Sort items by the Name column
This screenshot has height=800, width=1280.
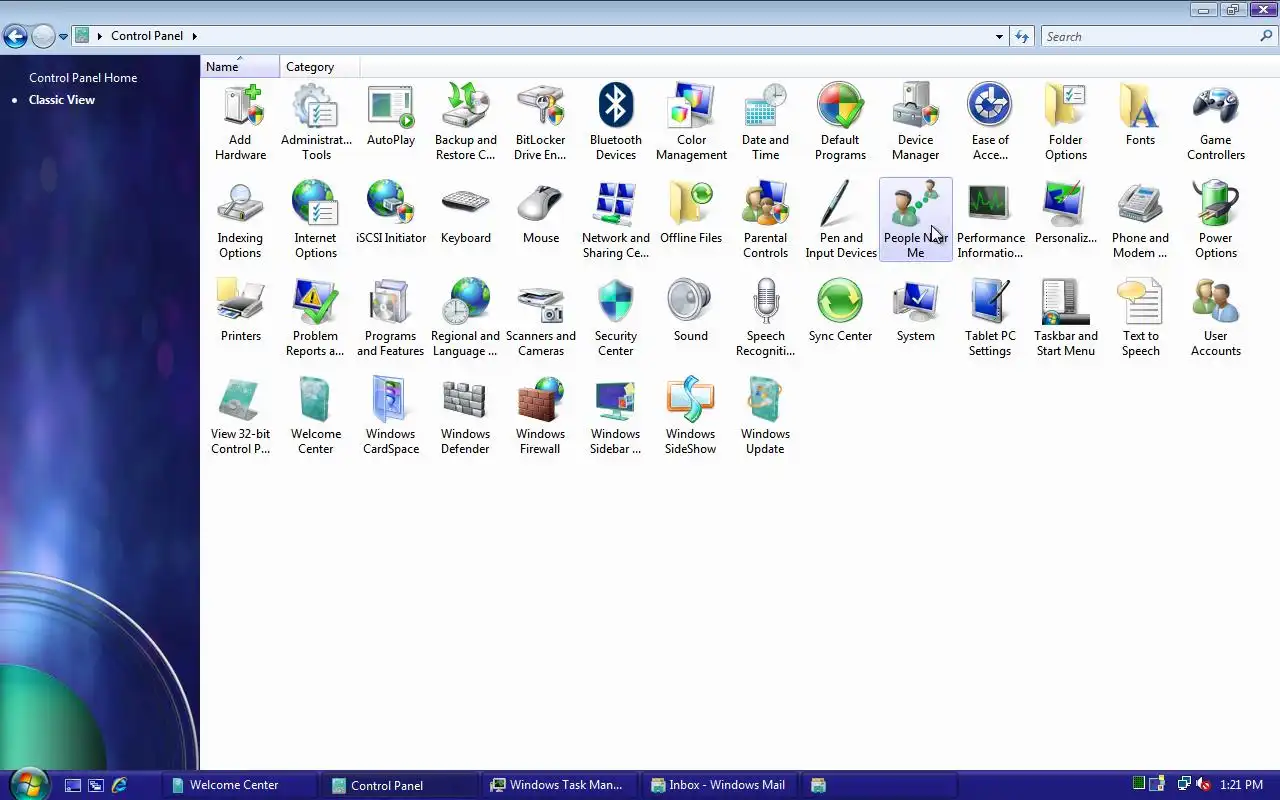pos(240,66)
